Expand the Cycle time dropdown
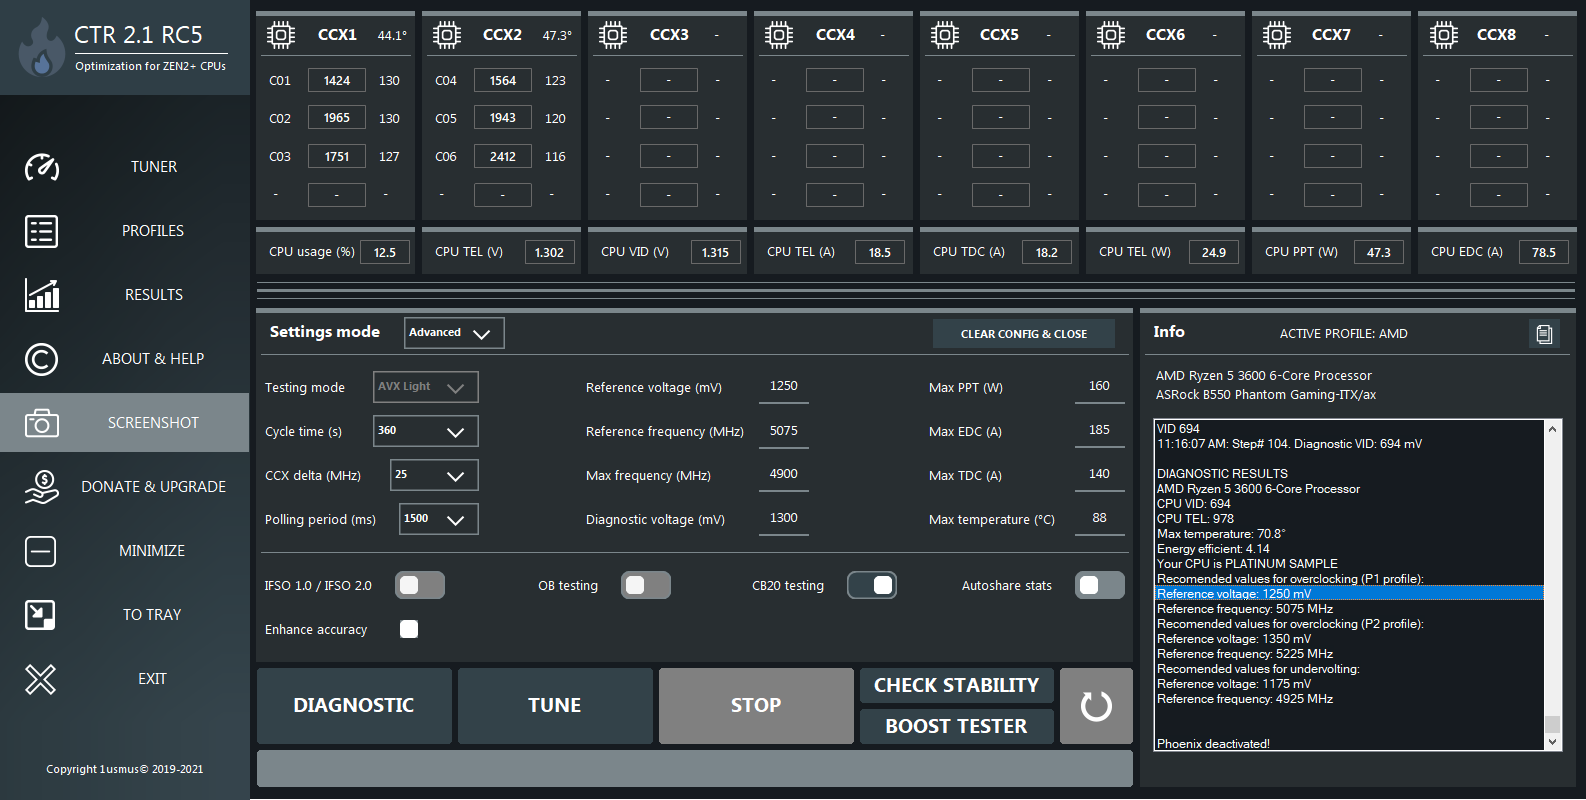Viewport: 1586px width, 800px height. [x=426, y=431]
